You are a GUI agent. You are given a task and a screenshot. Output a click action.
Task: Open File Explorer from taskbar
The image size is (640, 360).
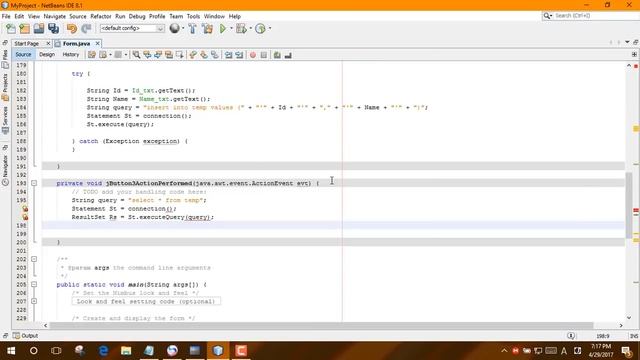(x=126, y=351)
